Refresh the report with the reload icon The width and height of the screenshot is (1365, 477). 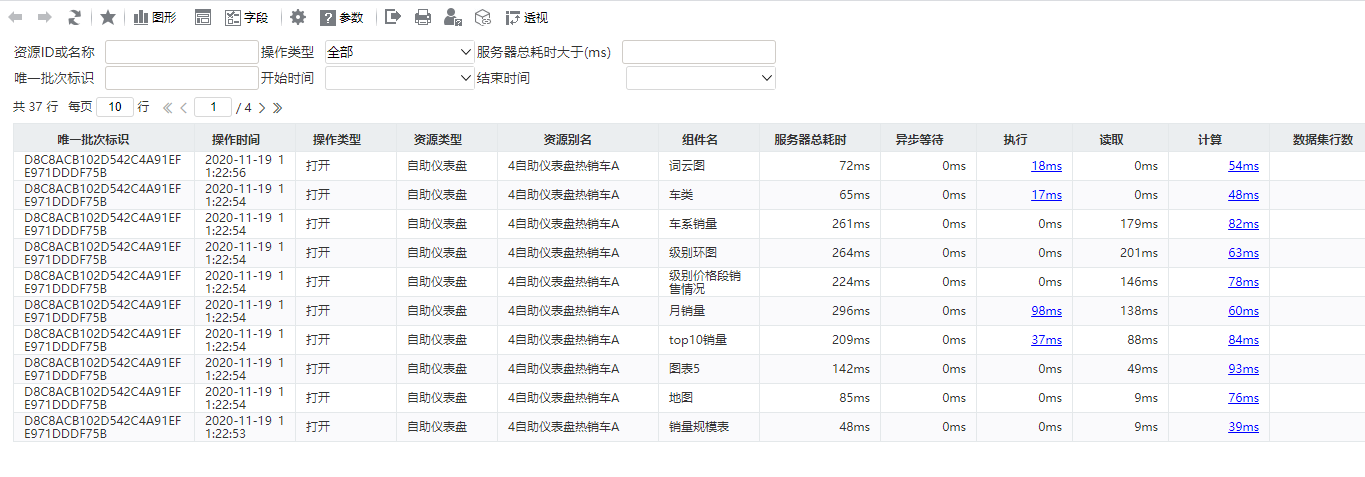coord(75,17)
